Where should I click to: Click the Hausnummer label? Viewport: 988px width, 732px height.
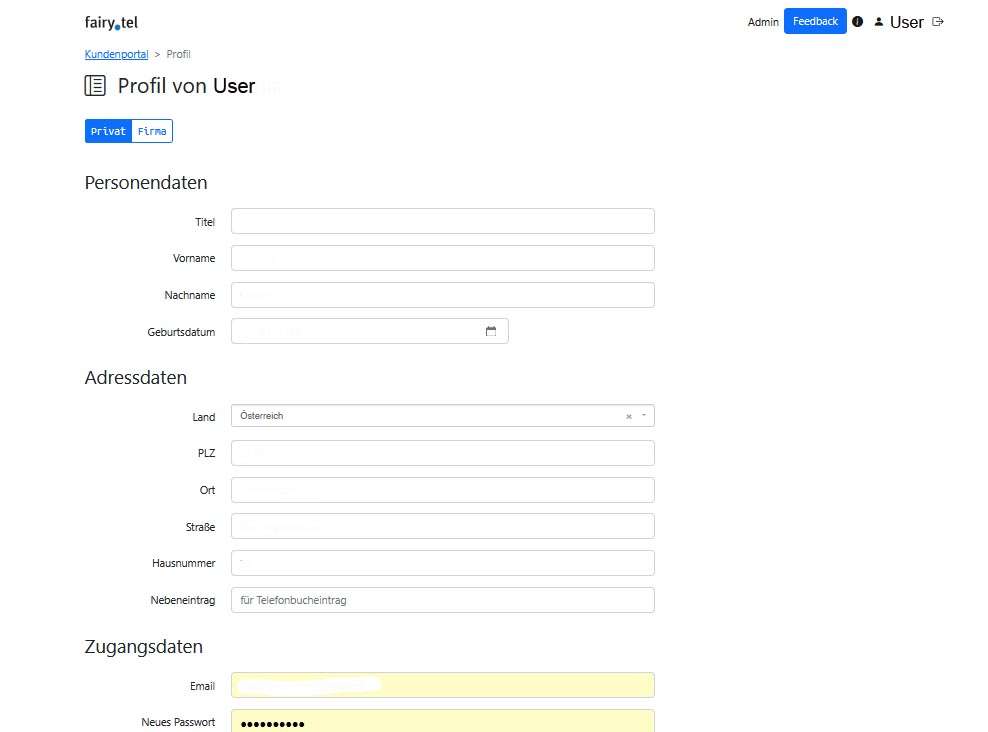183,563
